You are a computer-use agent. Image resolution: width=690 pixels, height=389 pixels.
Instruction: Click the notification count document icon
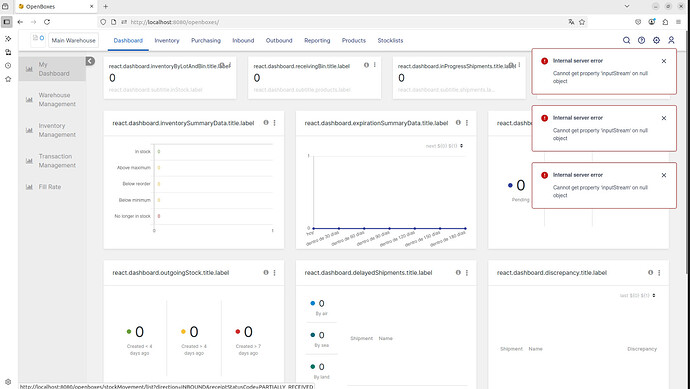(x=38, y=38)
